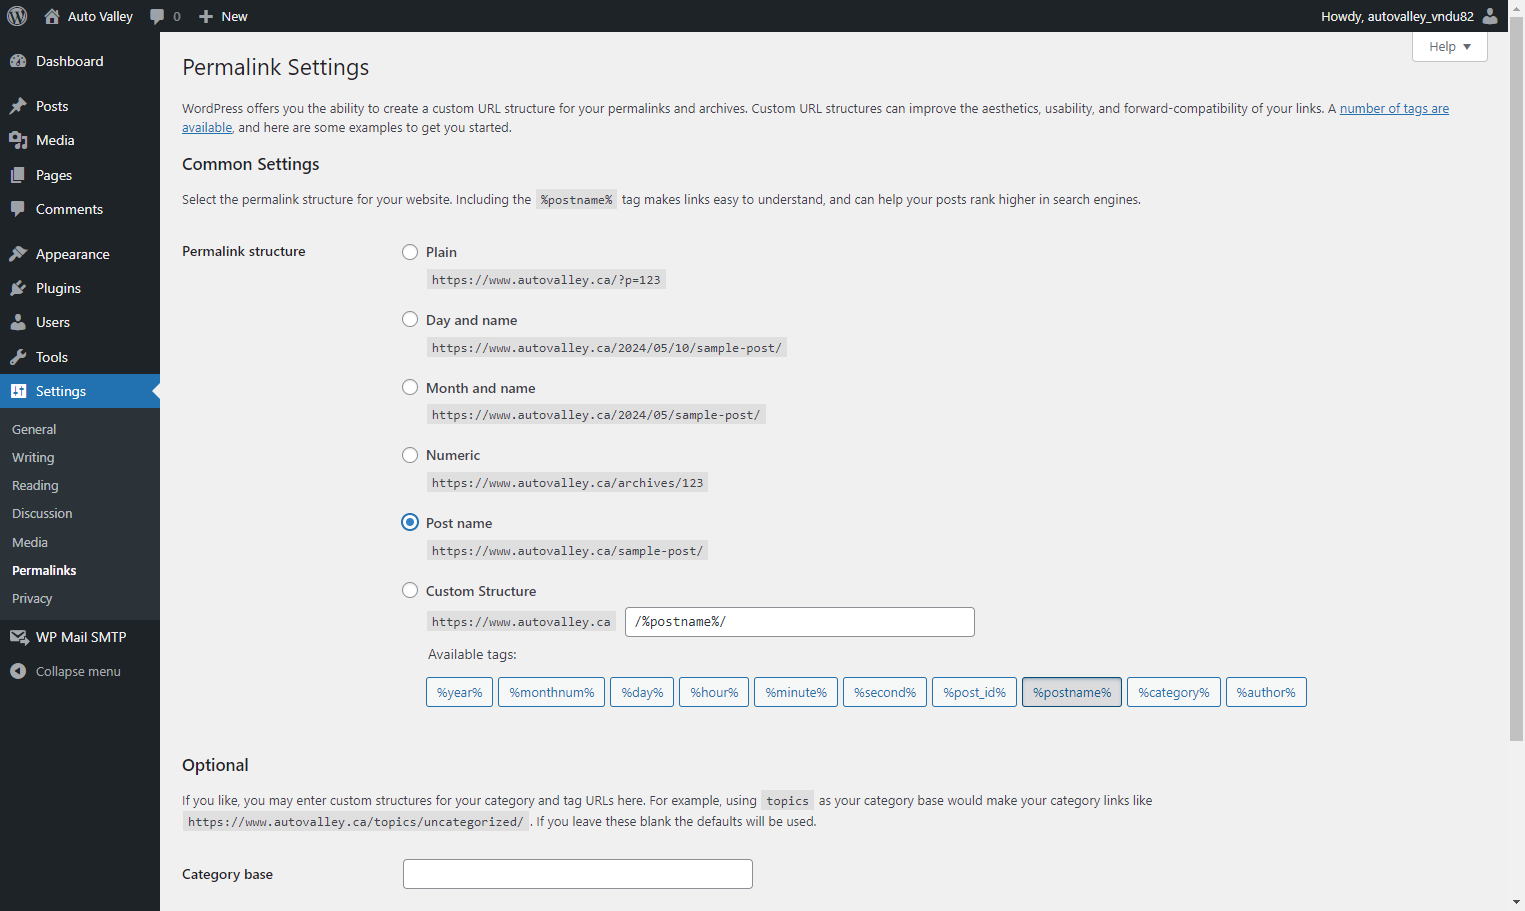Click the Posts pushpin icon
Image resolution: width=1525 pixels, height=911 pixels.
pyautogui.click(x=18, y=106)
